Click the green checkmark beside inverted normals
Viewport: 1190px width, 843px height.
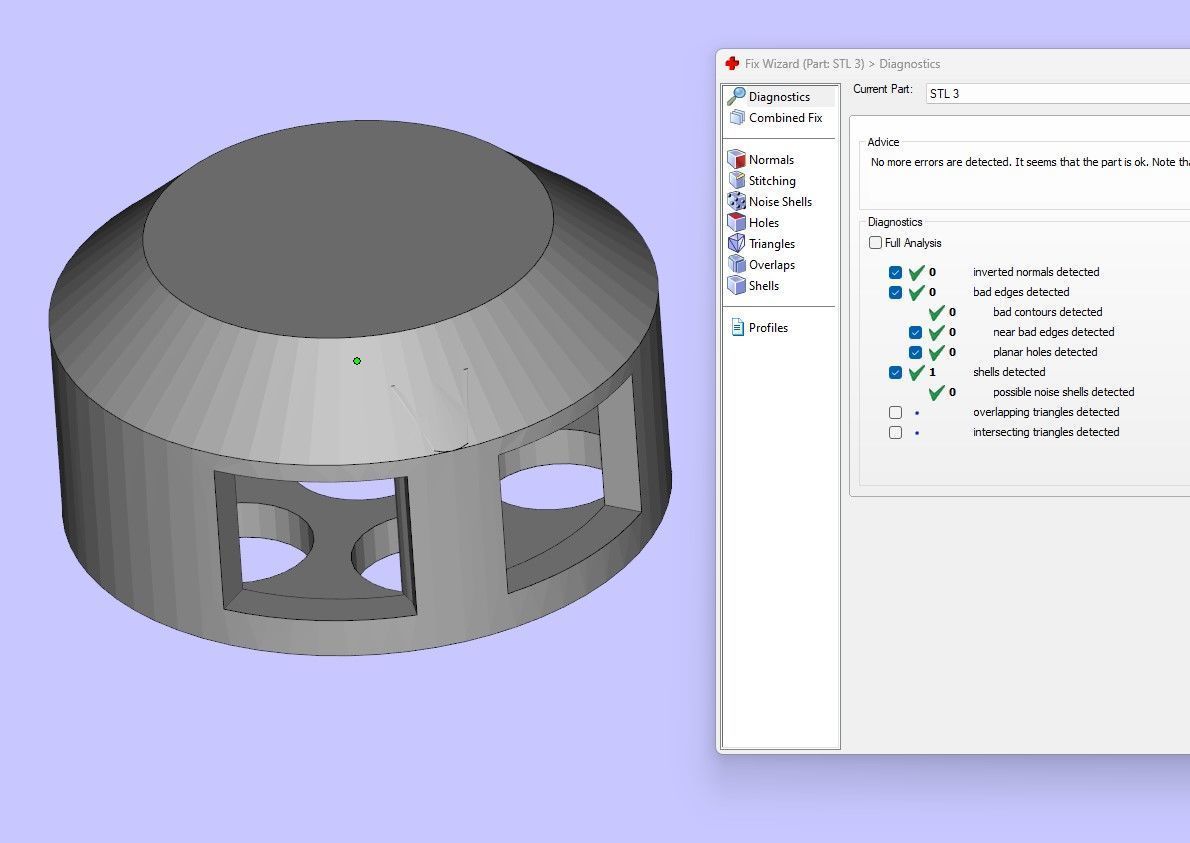pos(917,272)
